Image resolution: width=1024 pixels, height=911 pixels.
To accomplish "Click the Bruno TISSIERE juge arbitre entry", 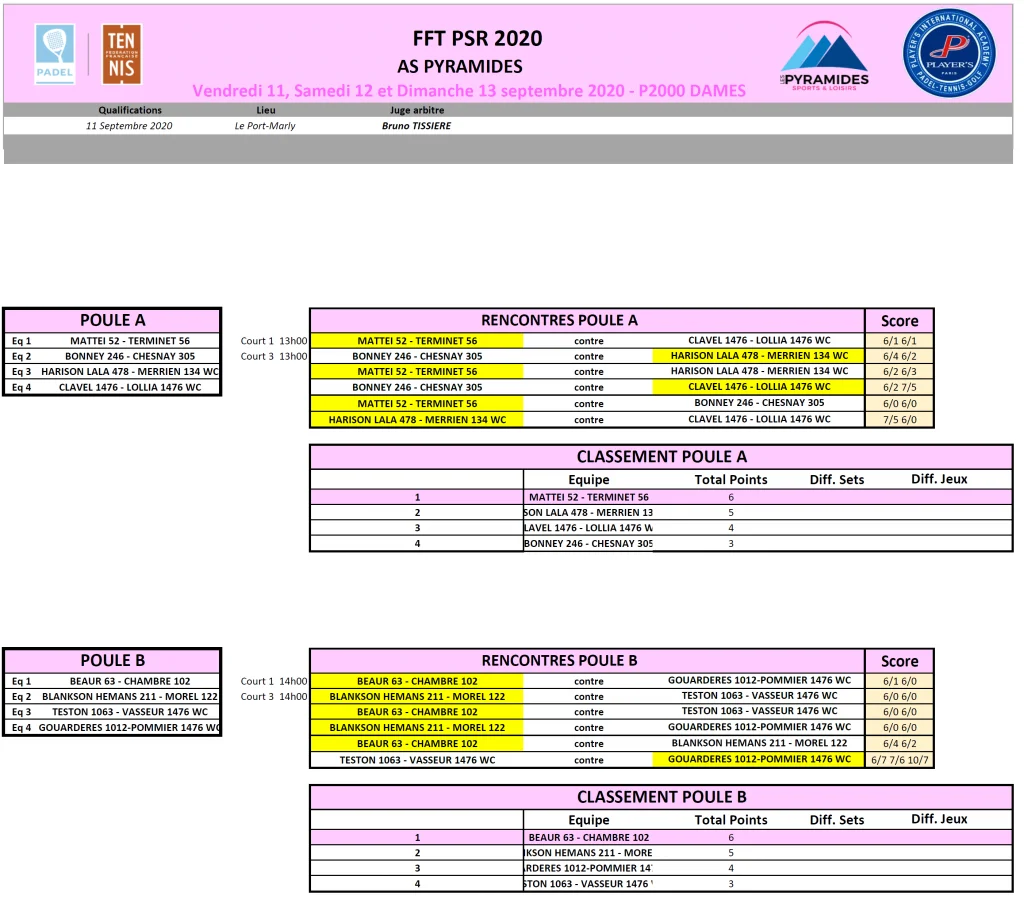I will pyautogui.click(x=419, y=126).
